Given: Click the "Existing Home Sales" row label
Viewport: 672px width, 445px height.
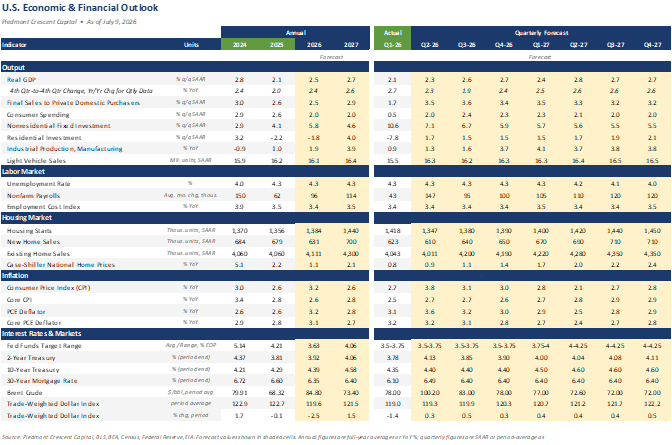Looking at the screenshot, I should (x=38, y=254).
